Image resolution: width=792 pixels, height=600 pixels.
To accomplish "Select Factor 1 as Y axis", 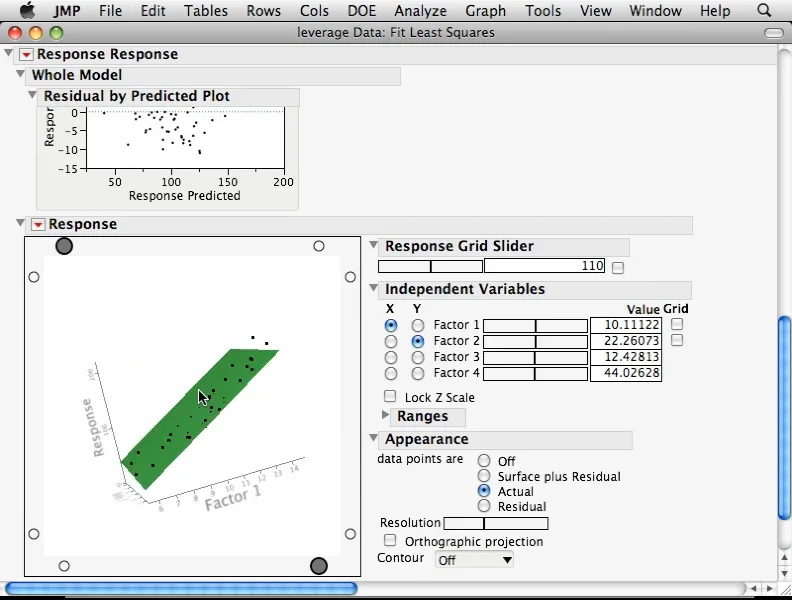I will [418, 325].
